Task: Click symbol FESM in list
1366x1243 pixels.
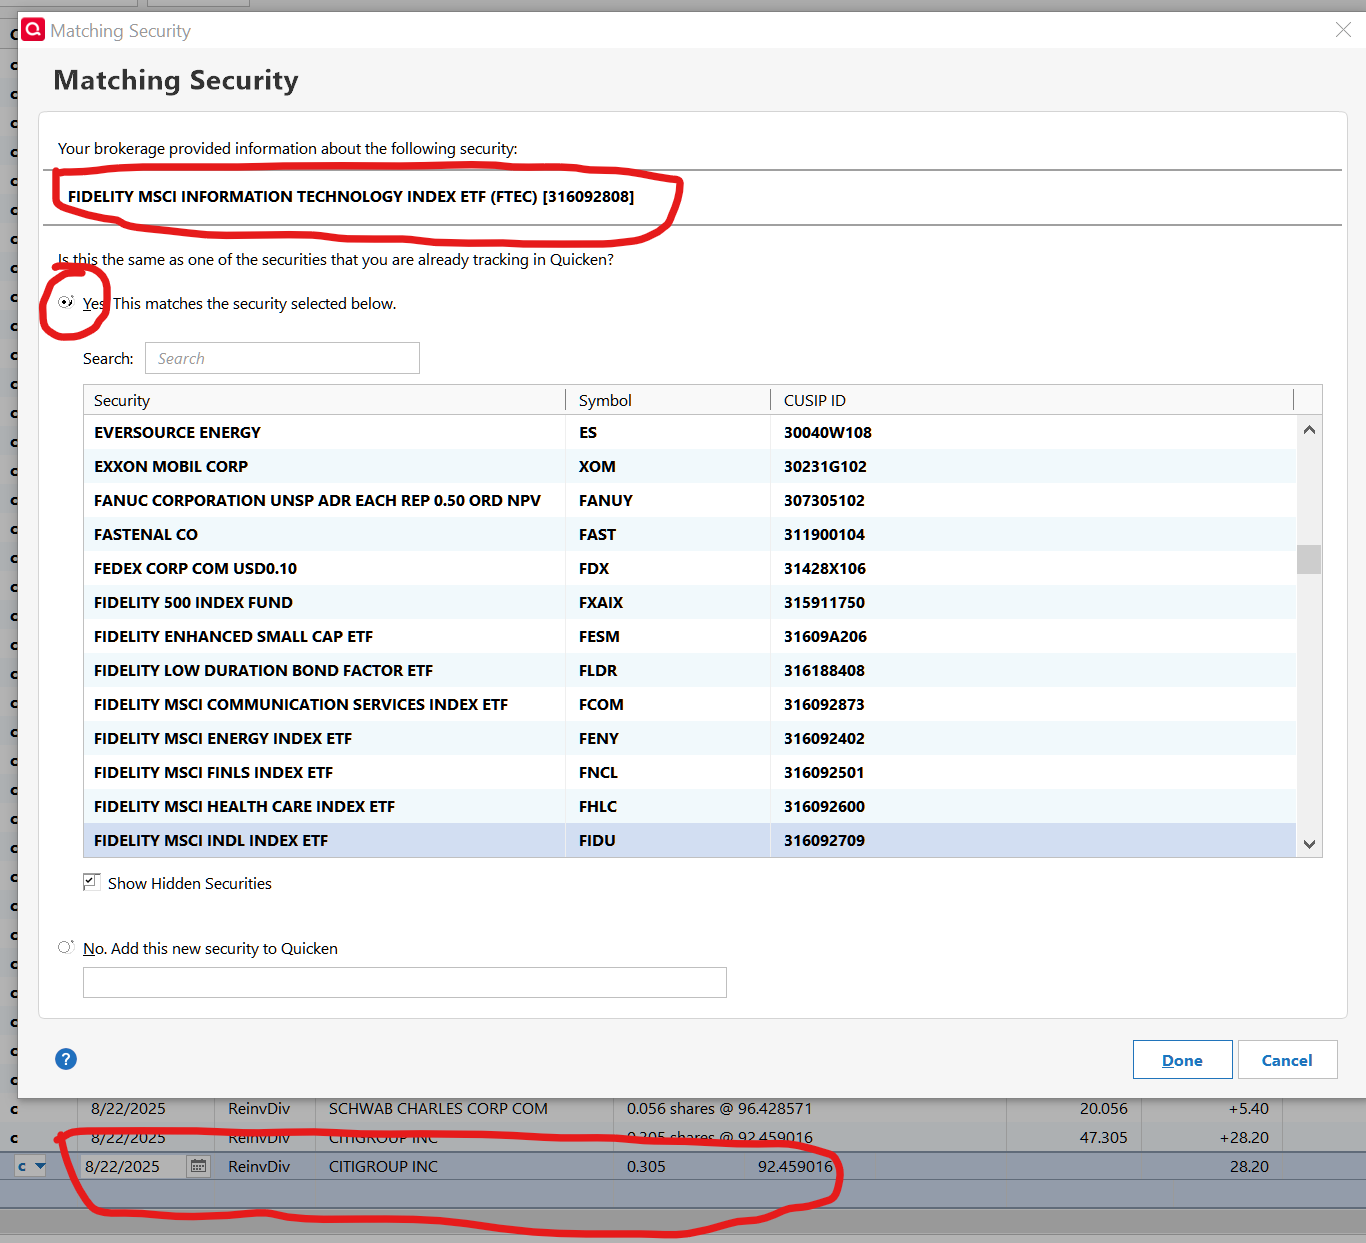Action: pyautogui.click(x=599, y=636)
